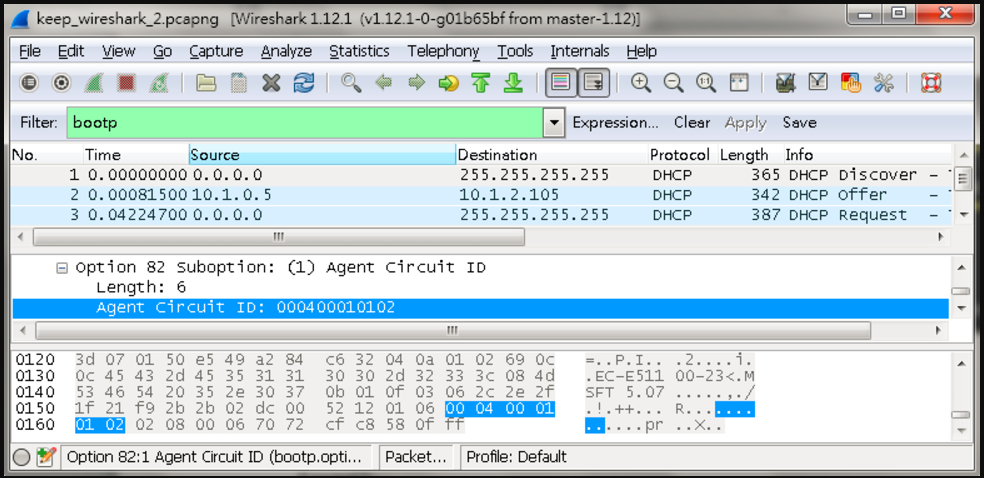Open help with the lifebuoy icon

pos(931,83)
